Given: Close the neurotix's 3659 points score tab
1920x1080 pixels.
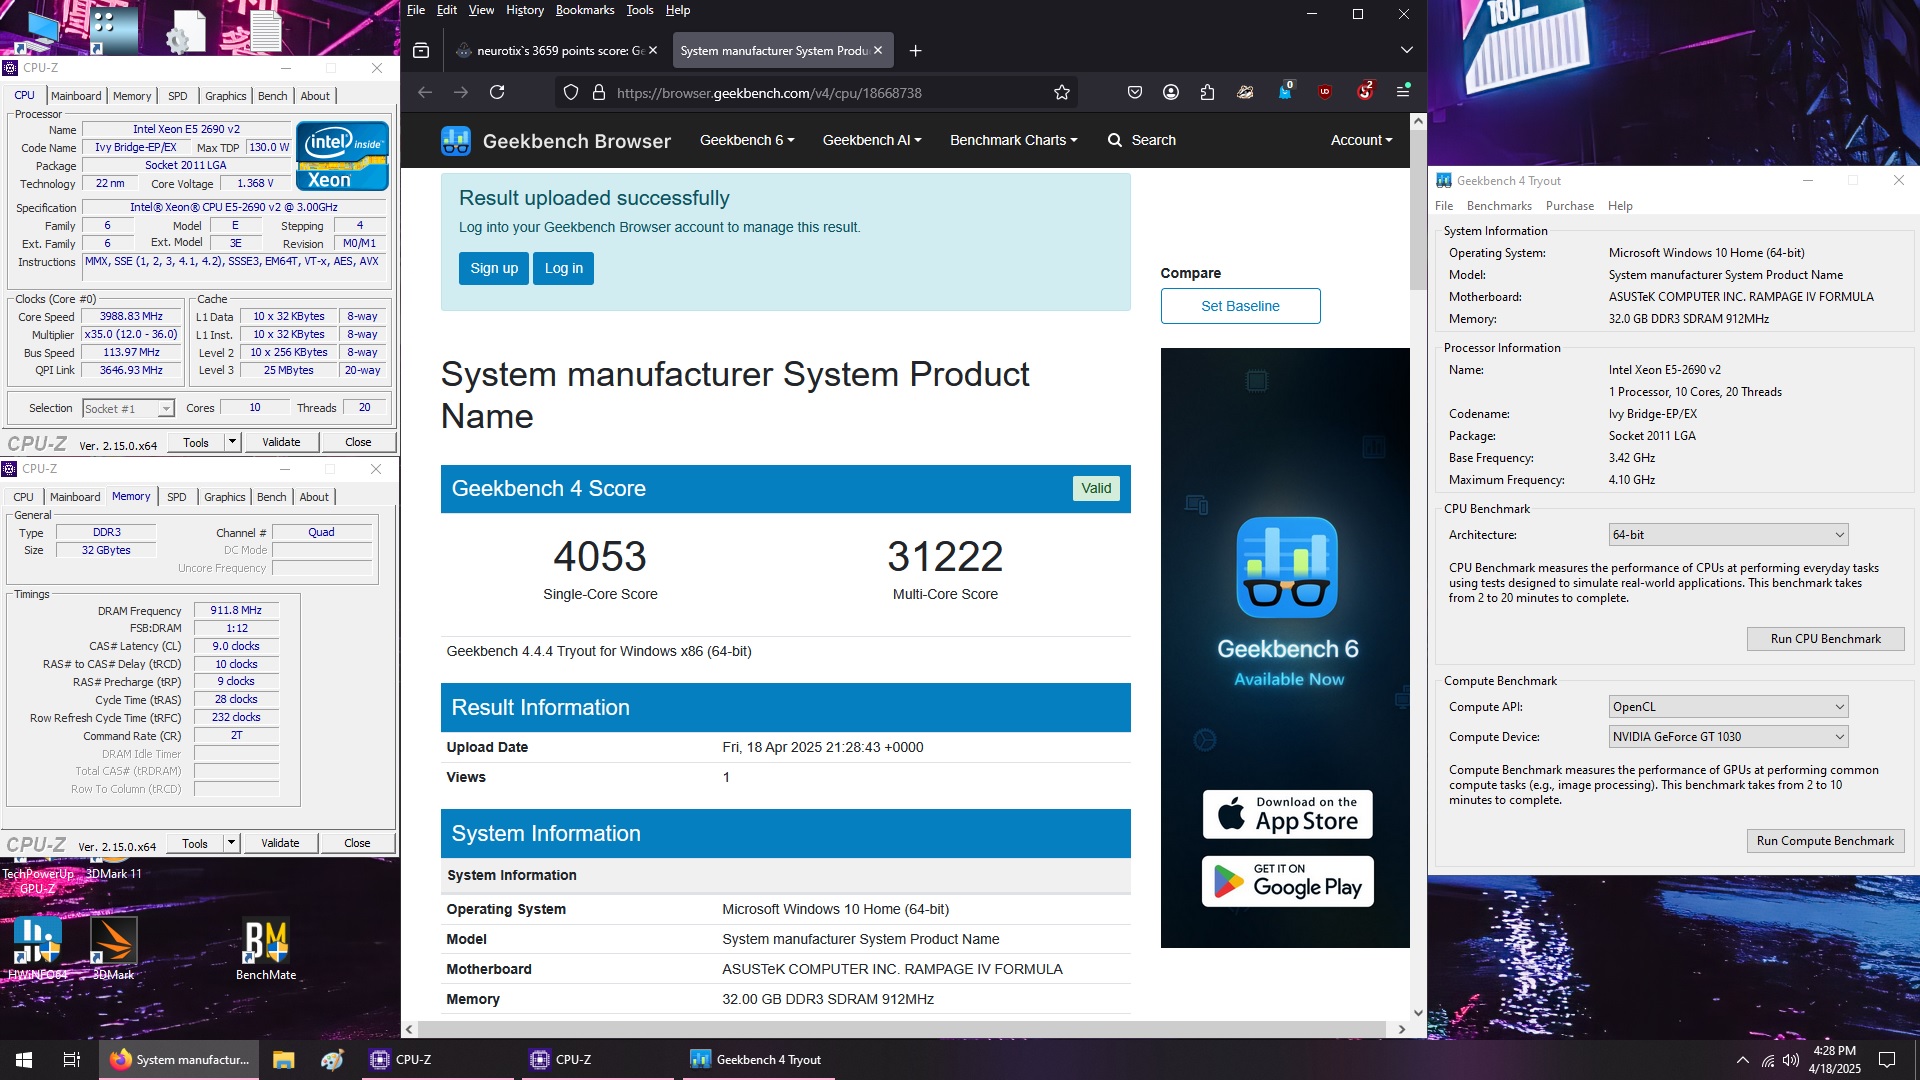Looking at the screenshot, I should pos(653,50).
